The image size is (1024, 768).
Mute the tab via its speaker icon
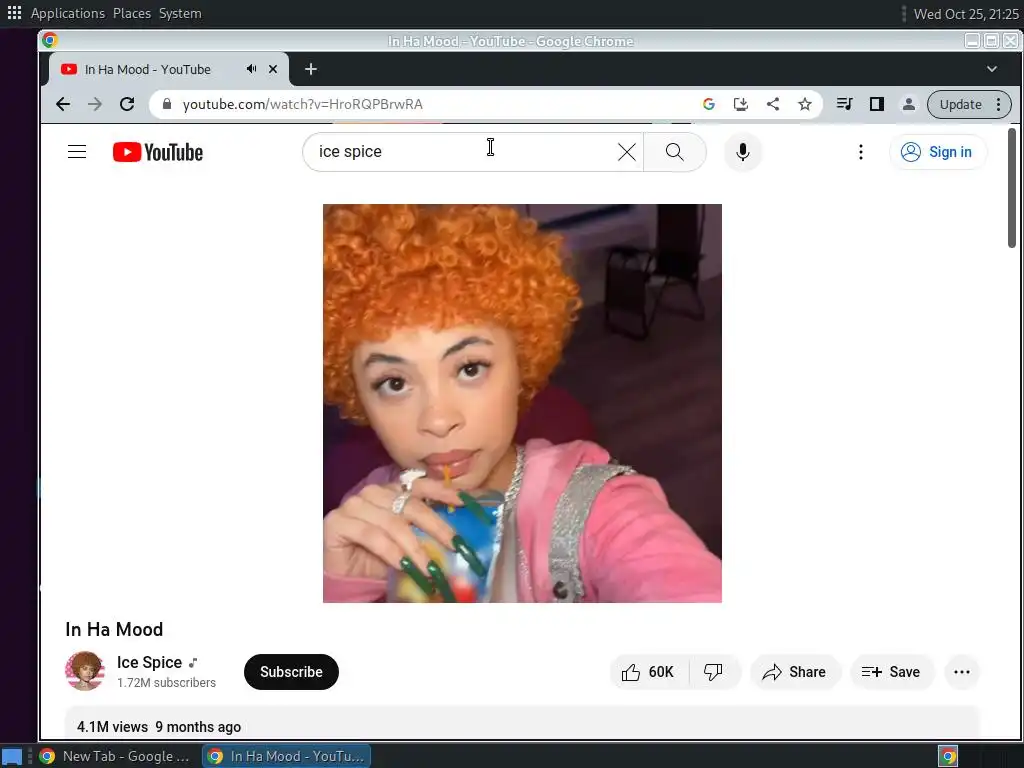click(x=251, y=69)
